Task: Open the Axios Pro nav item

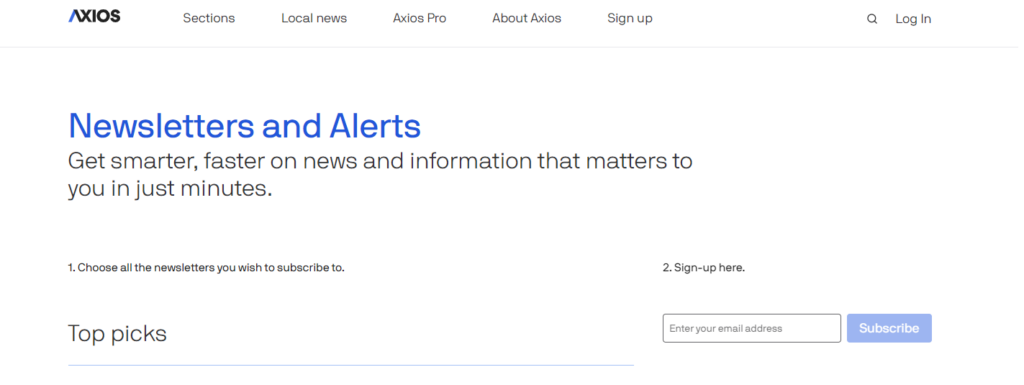Action: (419, 18)
